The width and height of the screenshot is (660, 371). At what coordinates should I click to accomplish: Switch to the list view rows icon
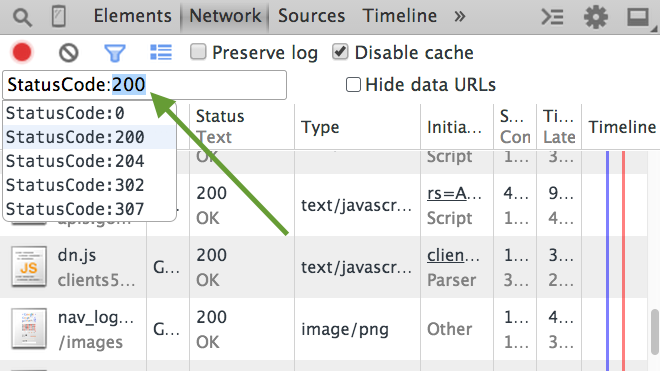161,53
